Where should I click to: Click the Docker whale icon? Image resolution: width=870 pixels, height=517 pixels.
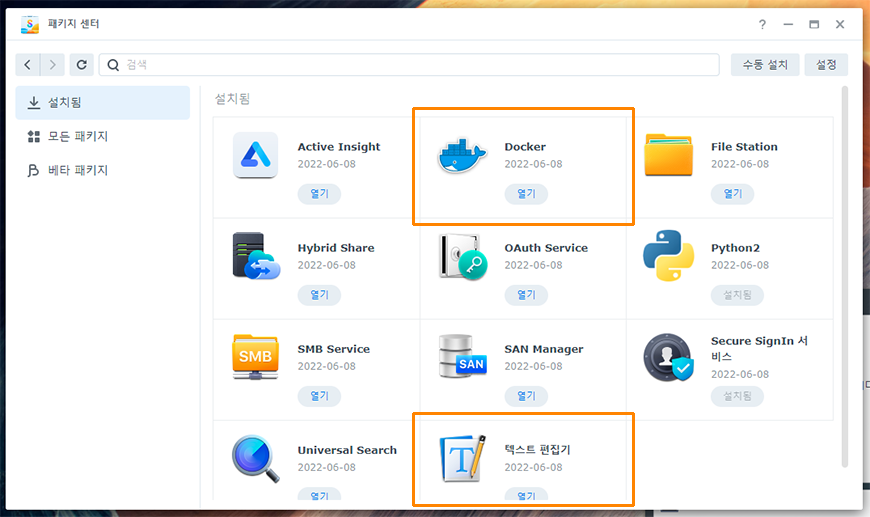pyautogui.click(x=462, y=156)
